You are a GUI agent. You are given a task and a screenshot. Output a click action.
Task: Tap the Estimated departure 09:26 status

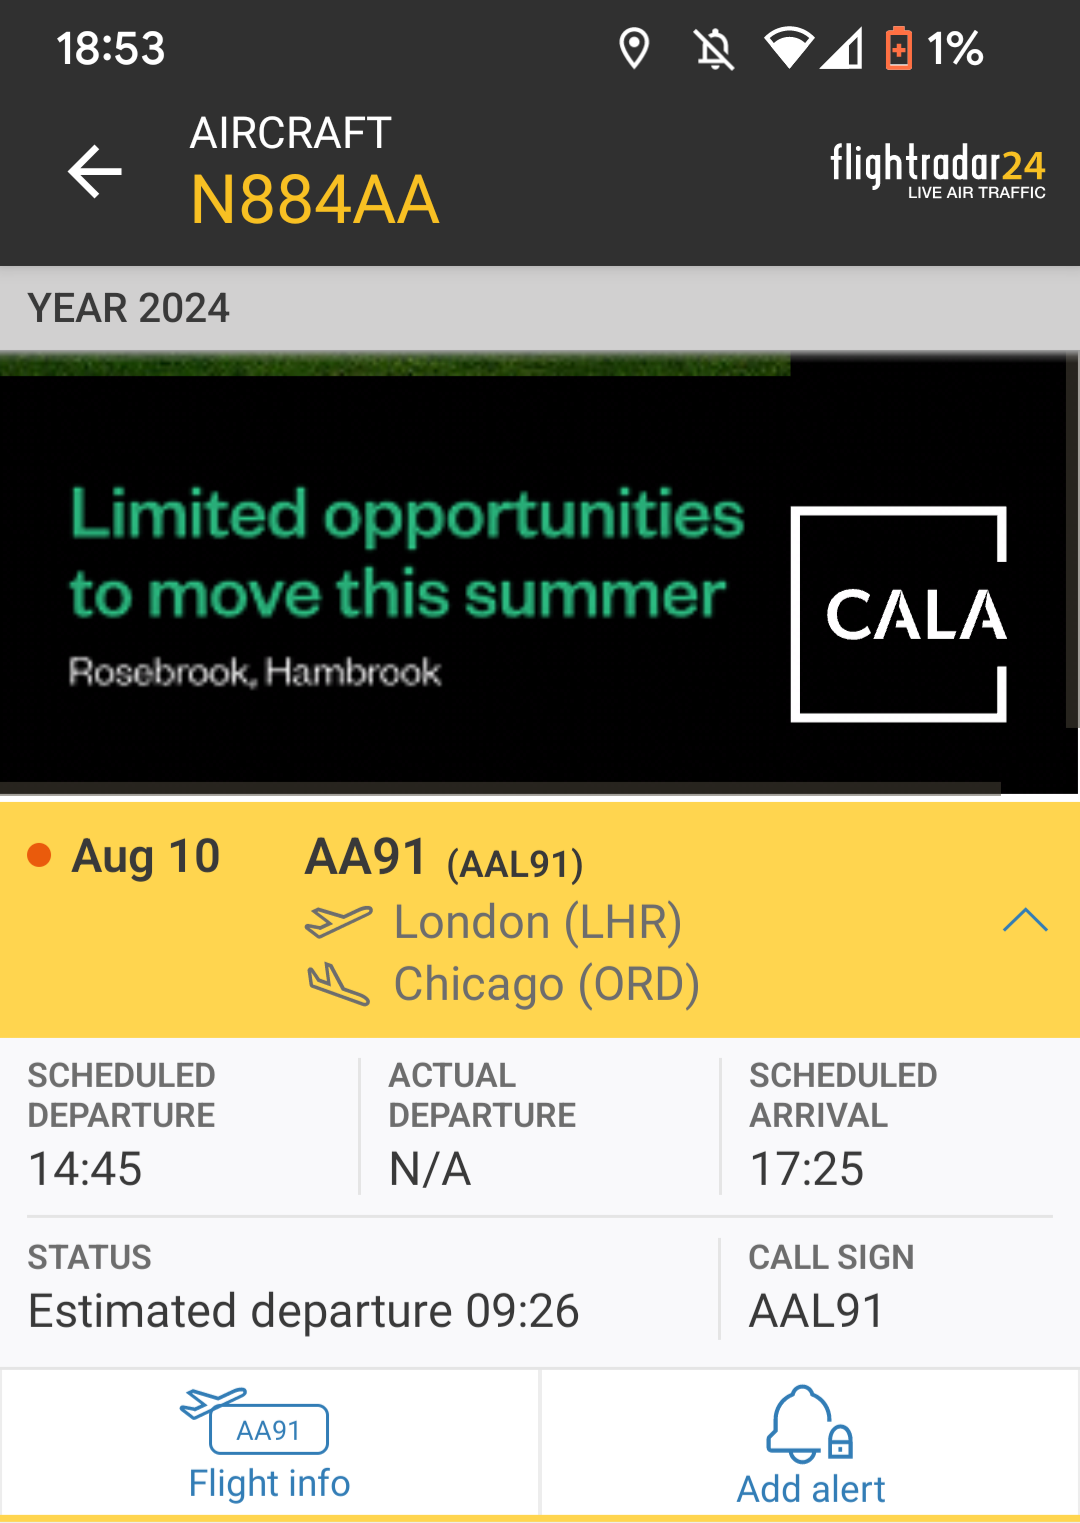pyautogui.click(x=304, y=1310)
